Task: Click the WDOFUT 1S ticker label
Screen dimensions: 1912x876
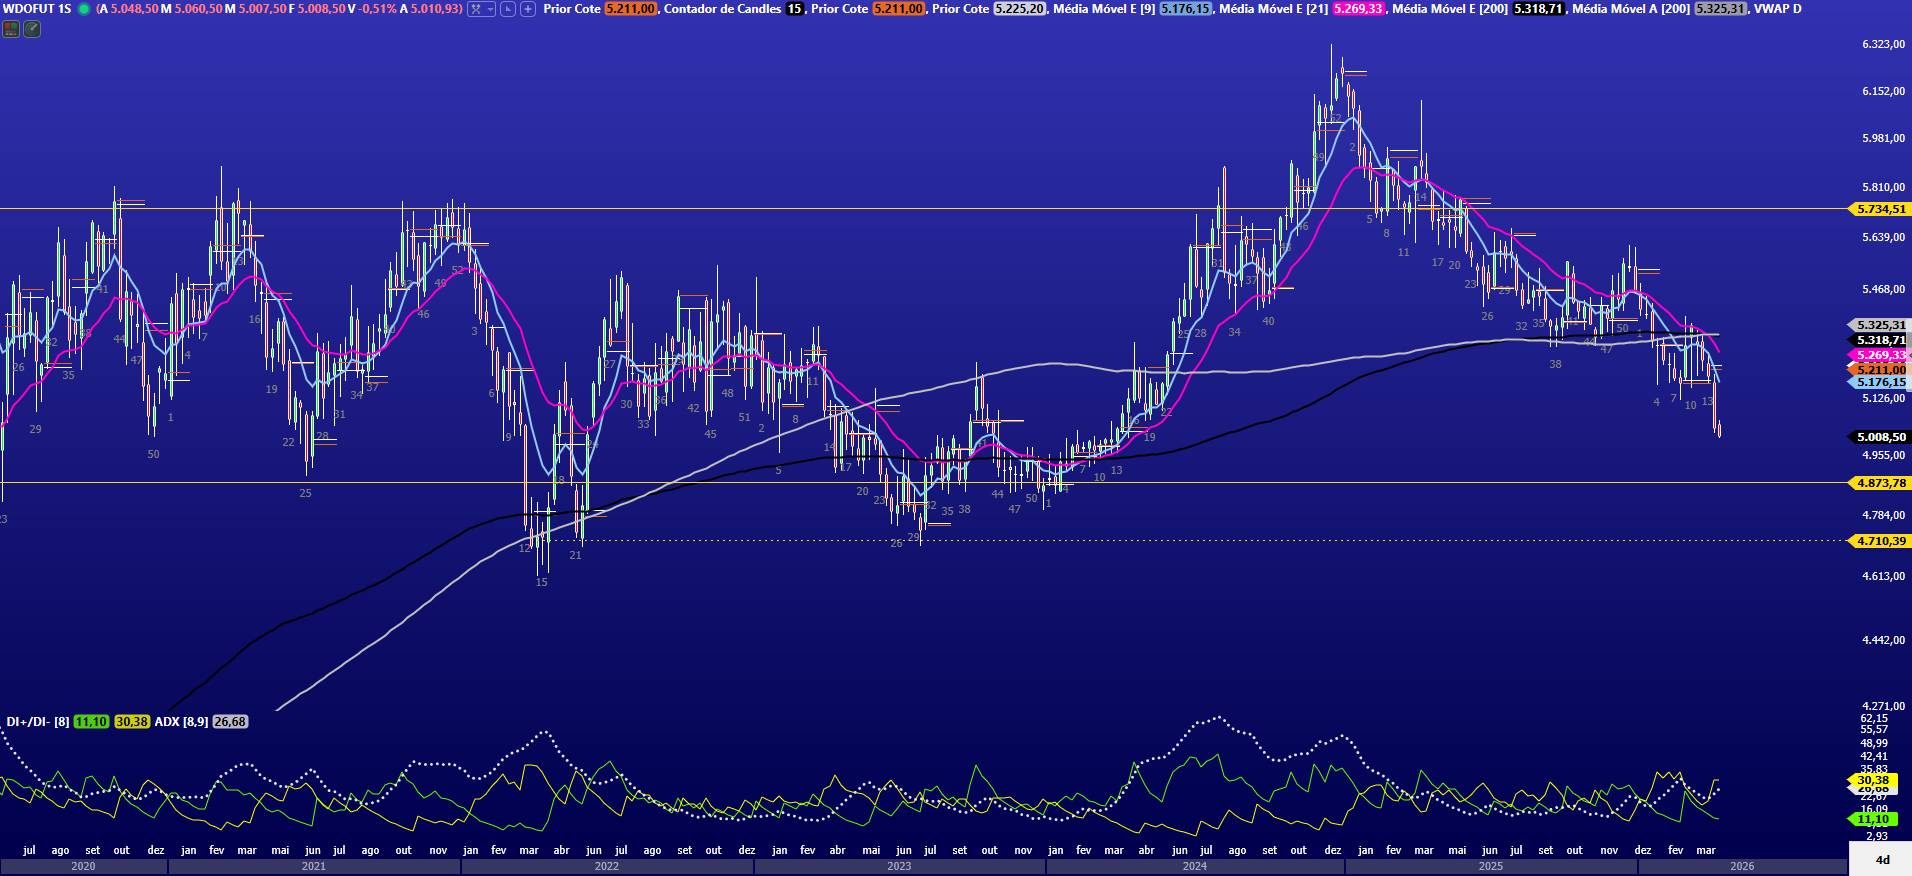Action: pyautogui.click(x=37, y=9)
